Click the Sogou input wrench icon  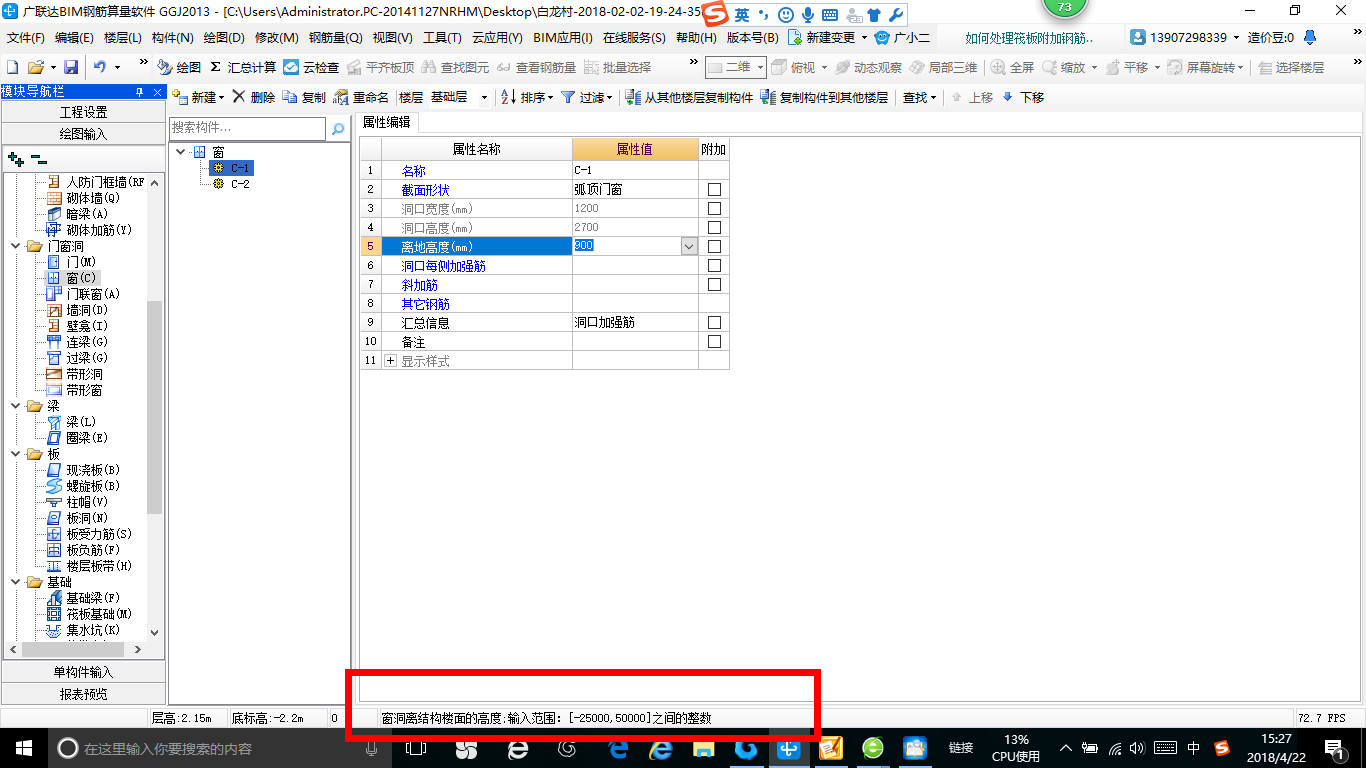tap(895, 15)
